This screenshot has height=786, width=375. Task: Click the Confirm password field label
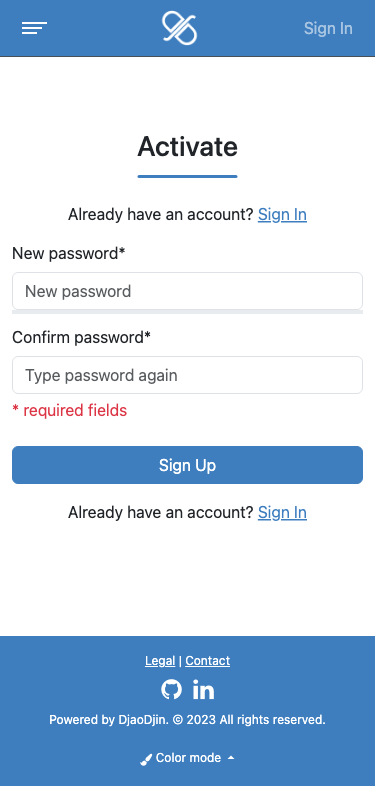81,337
